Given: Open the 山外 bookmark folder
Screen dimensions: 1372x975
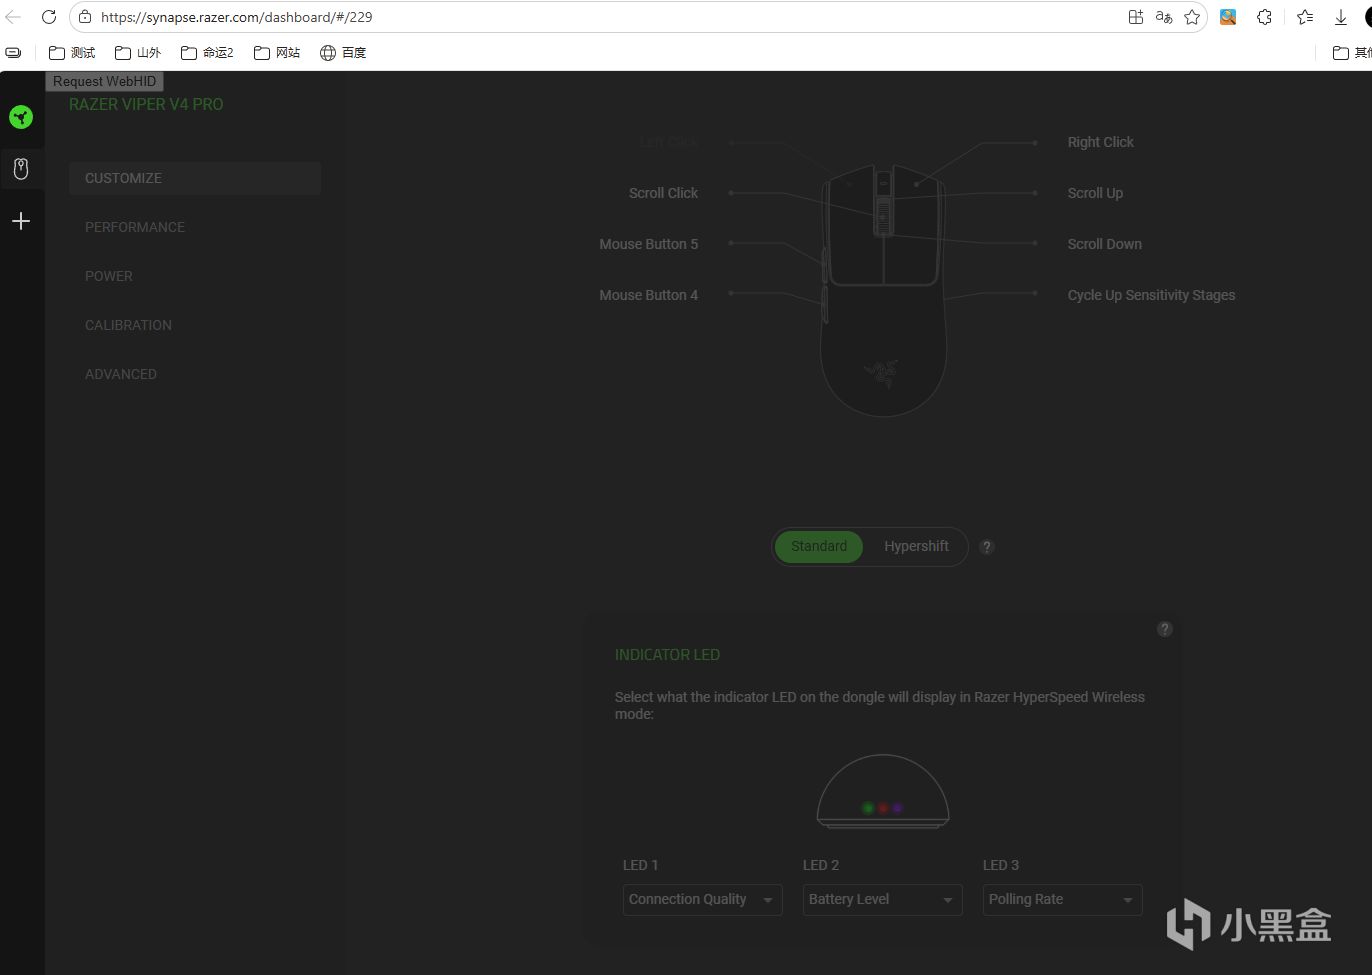Looking at the screenshot, I should click(138, 53).
